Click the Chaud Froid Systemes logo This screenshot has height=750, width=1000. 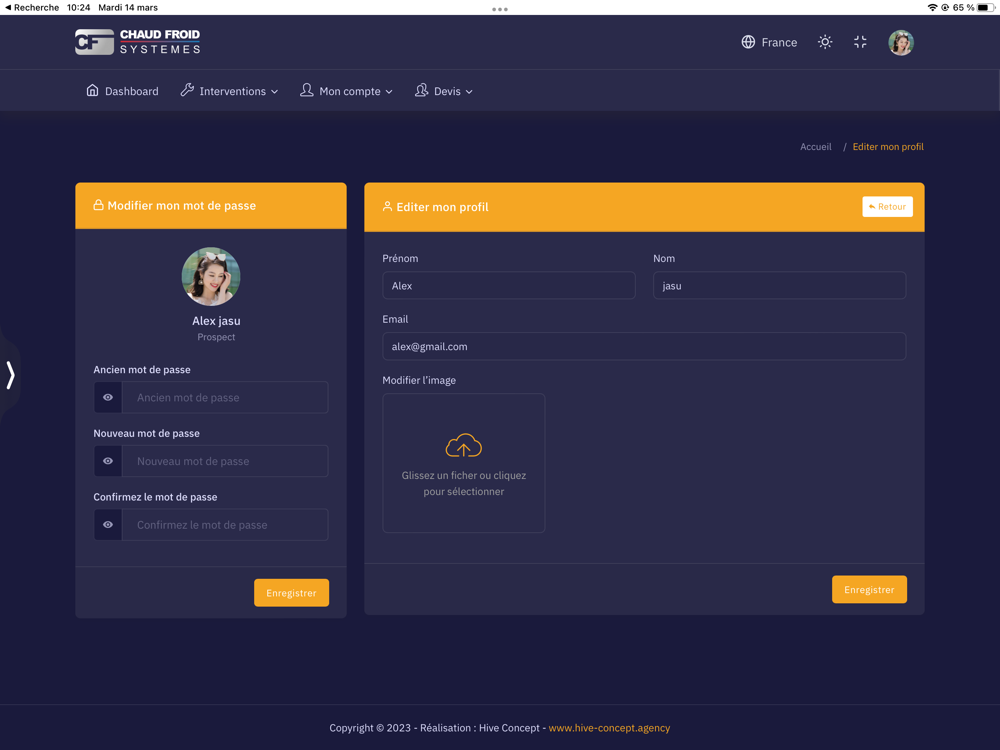(x=138, y=42)
